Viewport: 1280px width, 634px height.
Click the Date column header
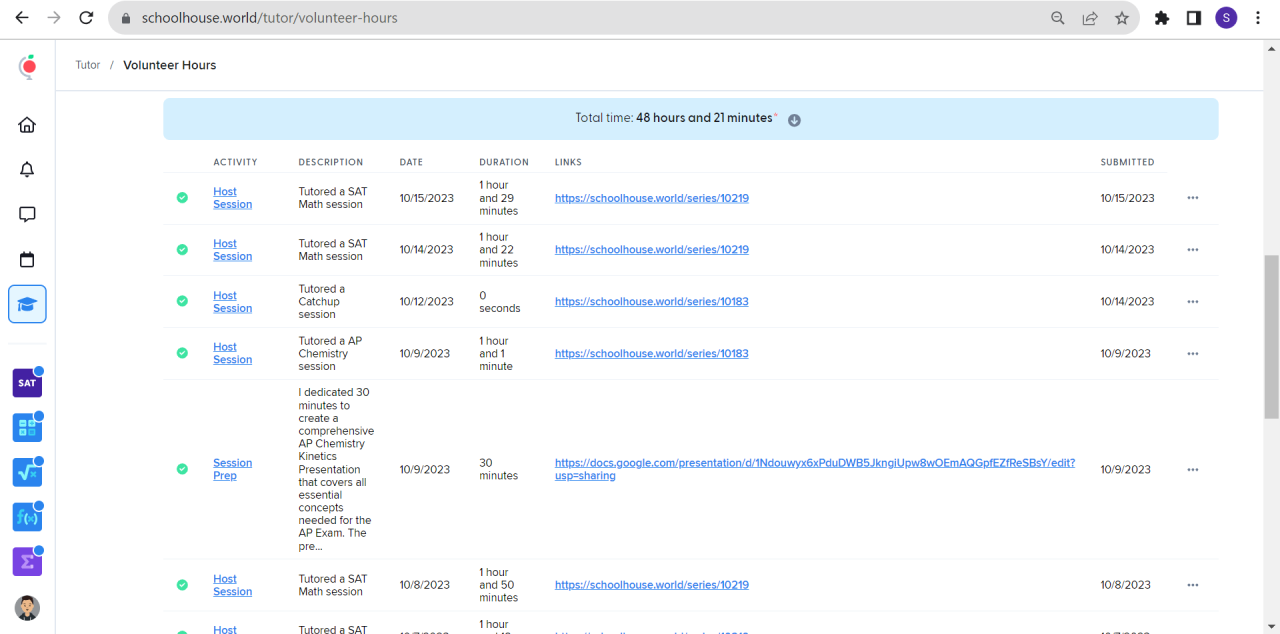411,162
